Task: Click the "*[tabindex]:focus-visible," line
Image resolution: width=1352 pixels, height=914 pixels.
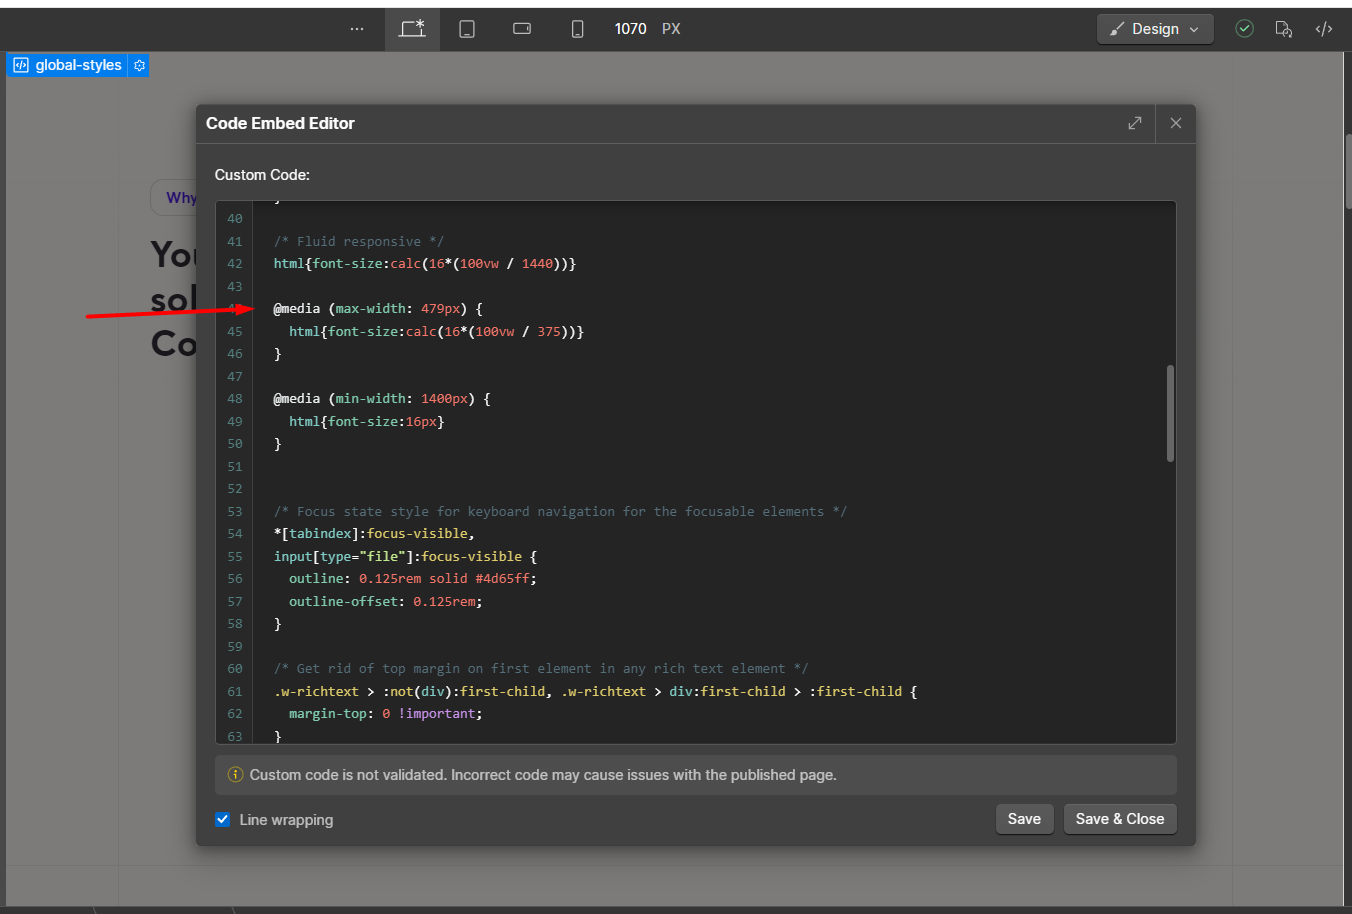Action: (x=374, y=534)
